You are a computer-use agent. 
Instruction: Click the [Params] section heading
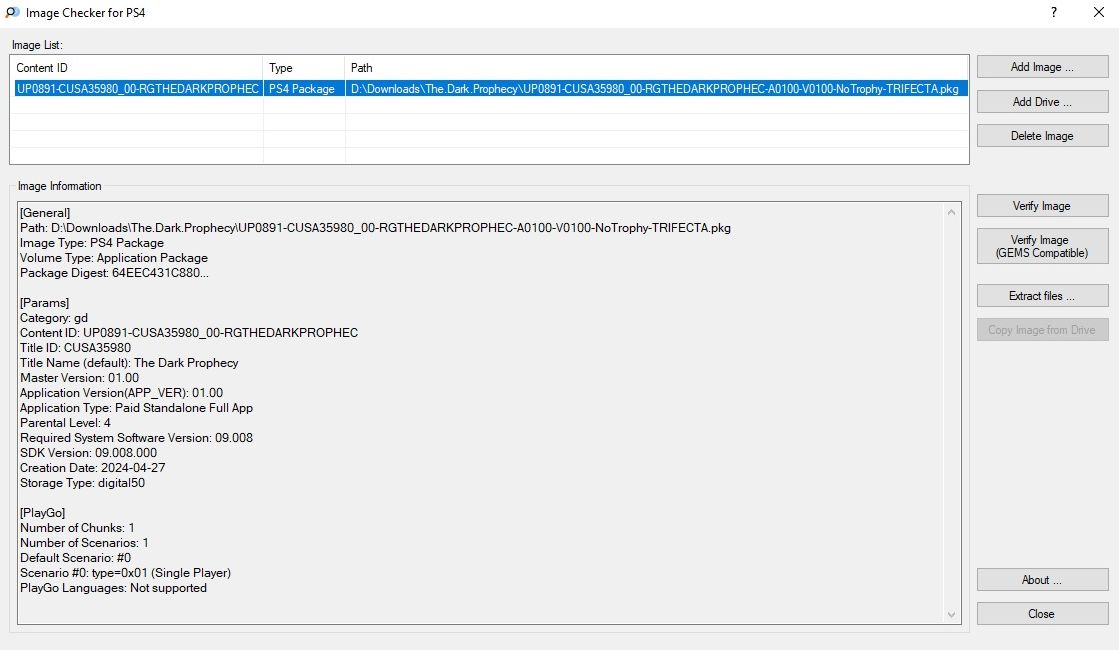(44, 303)
